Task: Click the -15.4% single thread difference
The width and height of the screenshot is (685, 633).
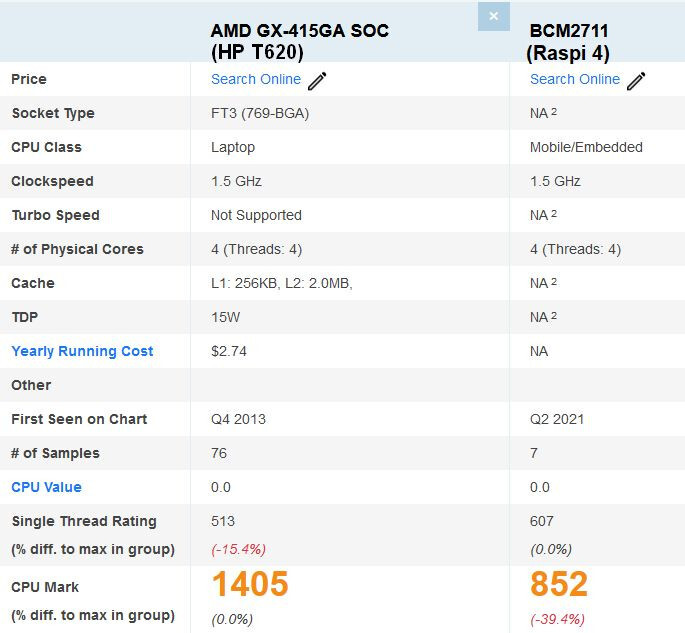Action: point(239,549)
